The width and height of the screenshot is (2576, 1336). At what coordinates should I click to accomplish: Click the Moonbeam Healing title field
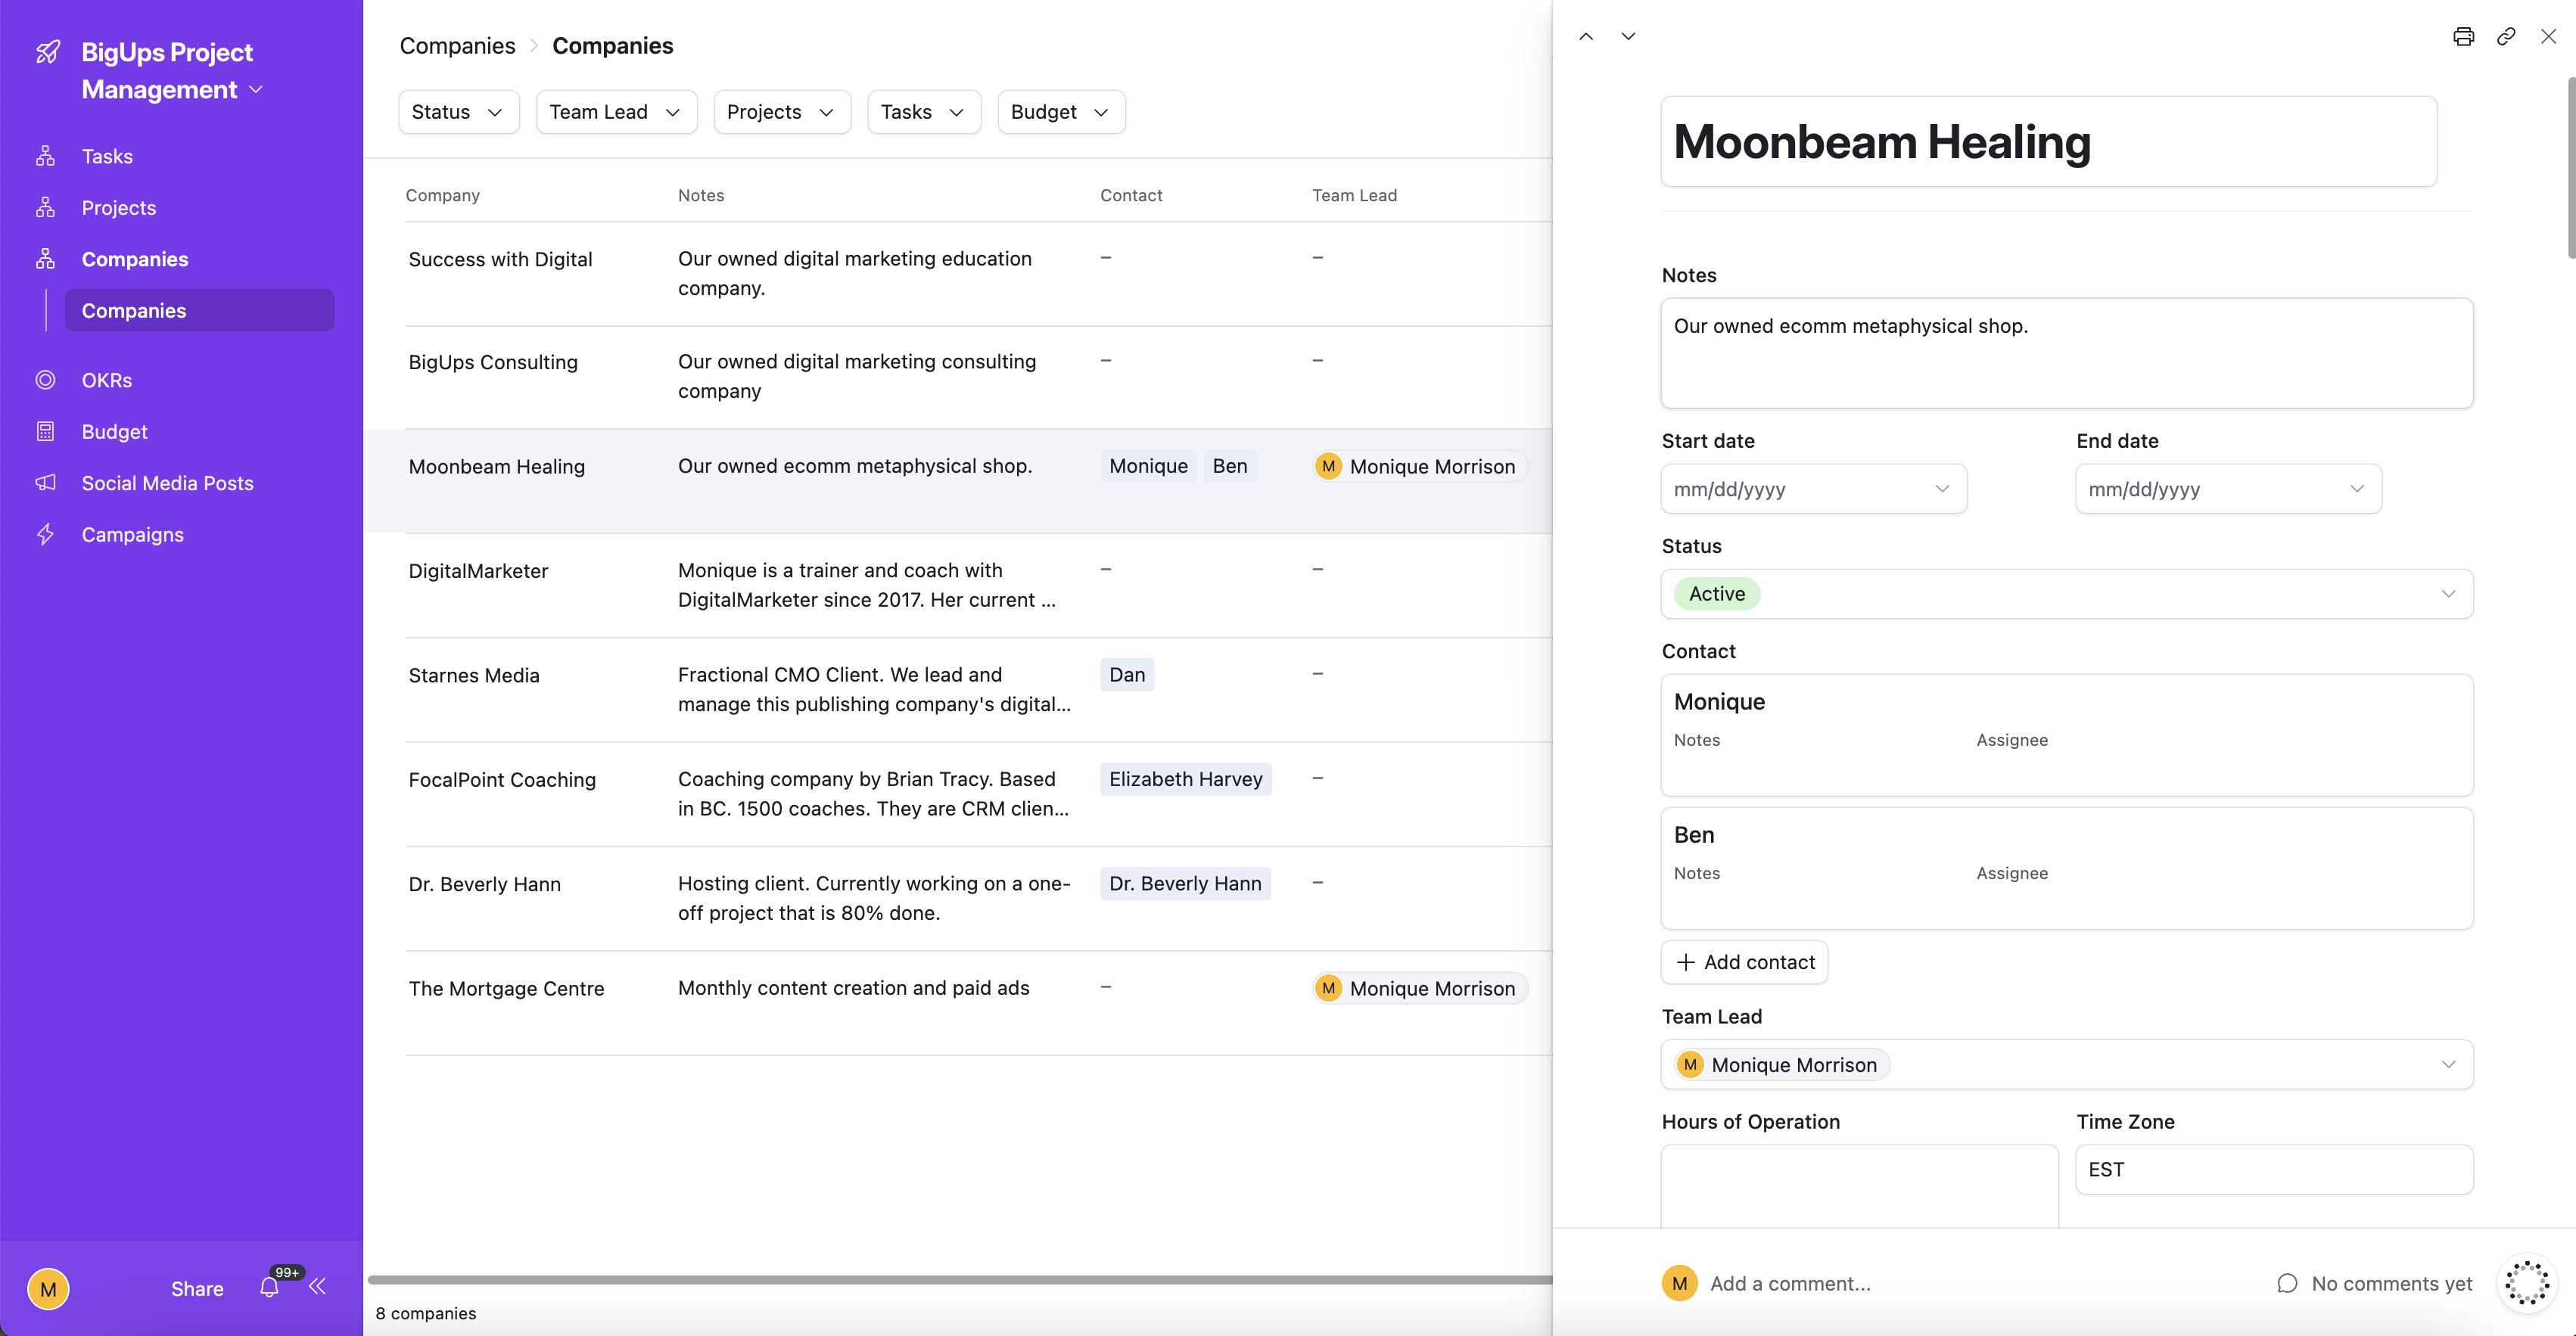pos(2048,141)
